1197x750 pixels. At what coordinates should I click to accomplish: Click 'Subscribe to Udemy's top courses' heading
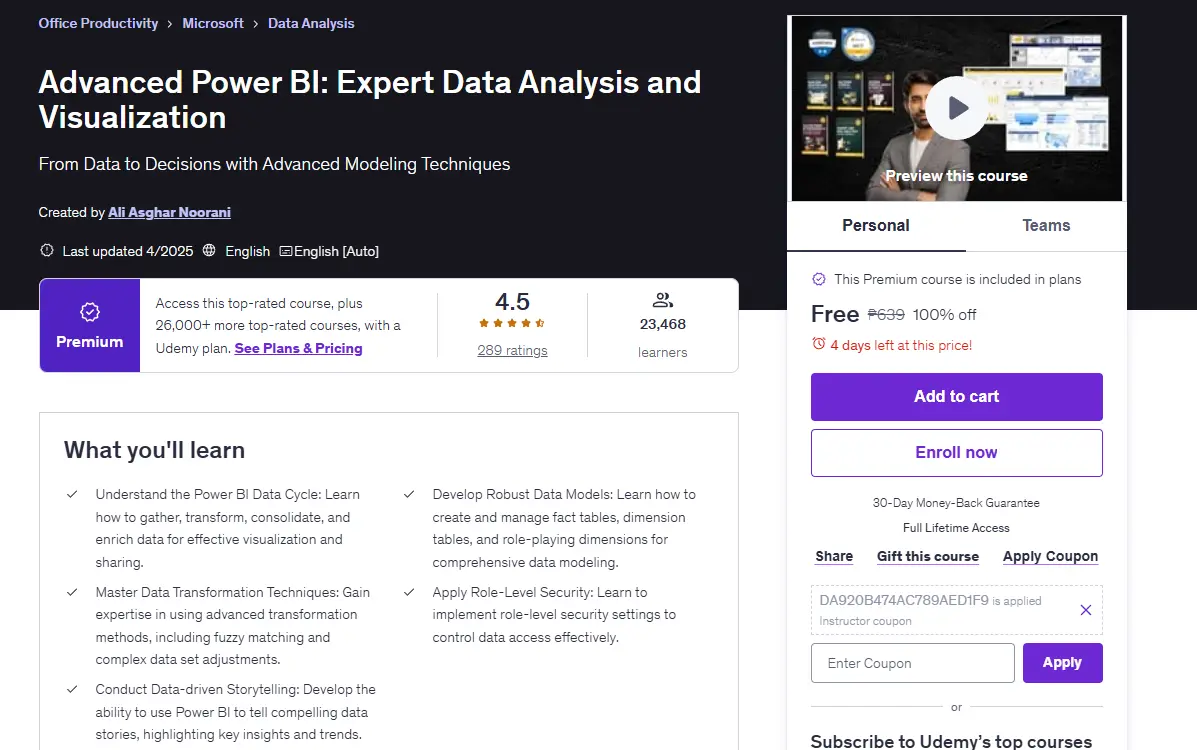(951, 742)
